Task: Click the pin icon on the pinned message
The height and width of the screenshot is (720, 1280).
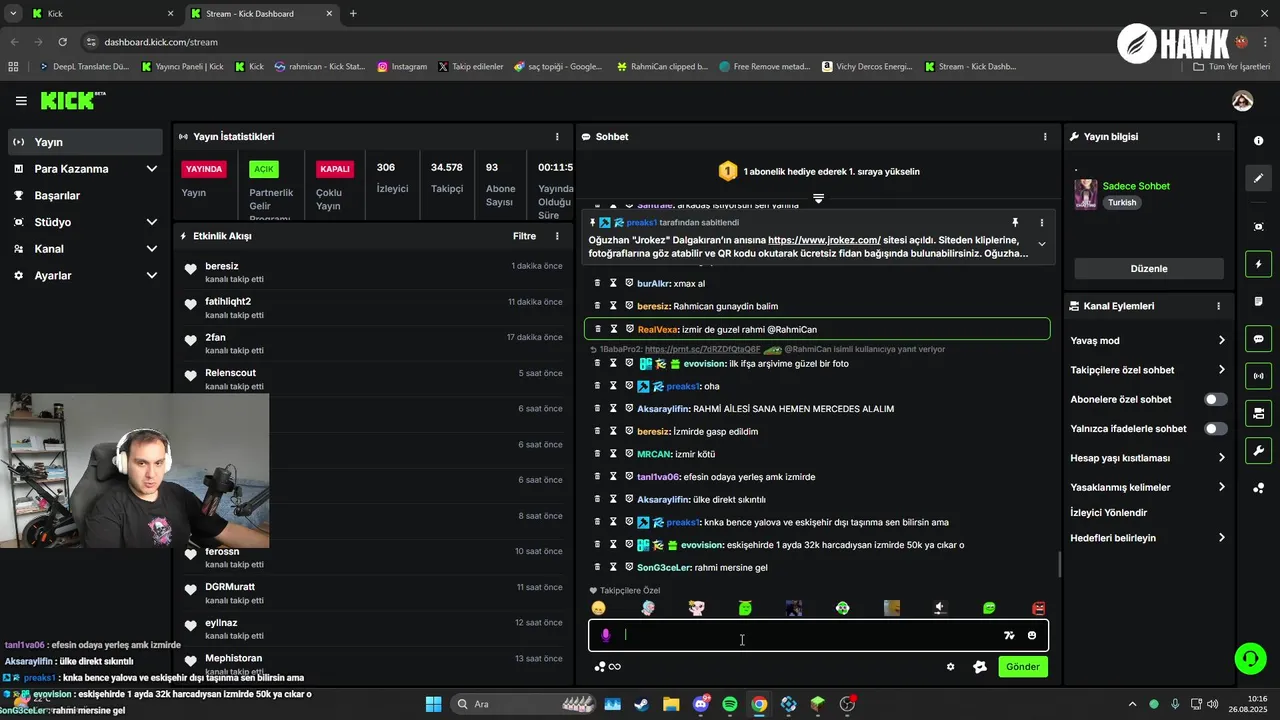Action: 1015,223
